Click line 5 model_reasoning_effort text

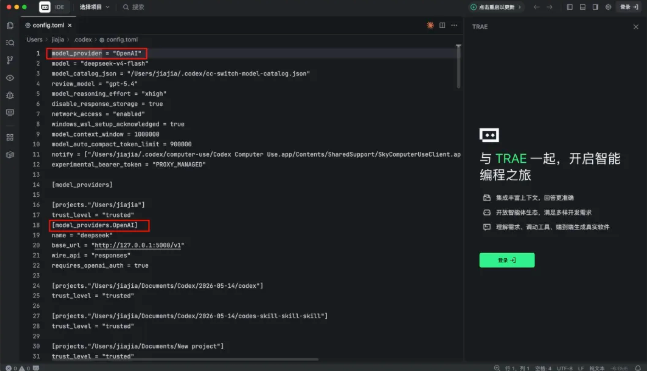109,94
